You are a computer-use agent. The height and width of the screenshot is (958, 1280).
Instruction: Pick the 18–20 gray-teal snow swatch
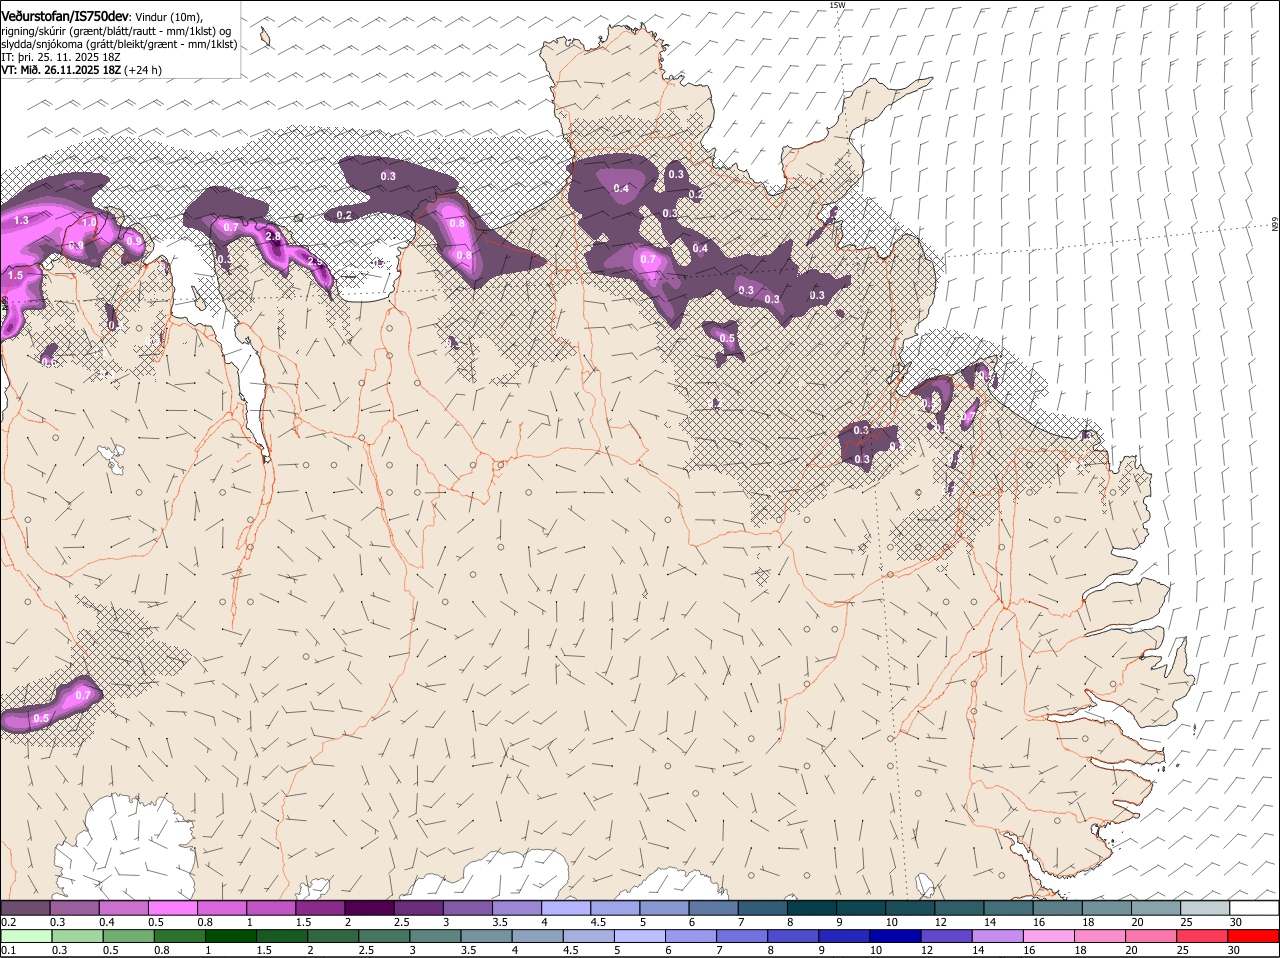[x=1106, y=908]
